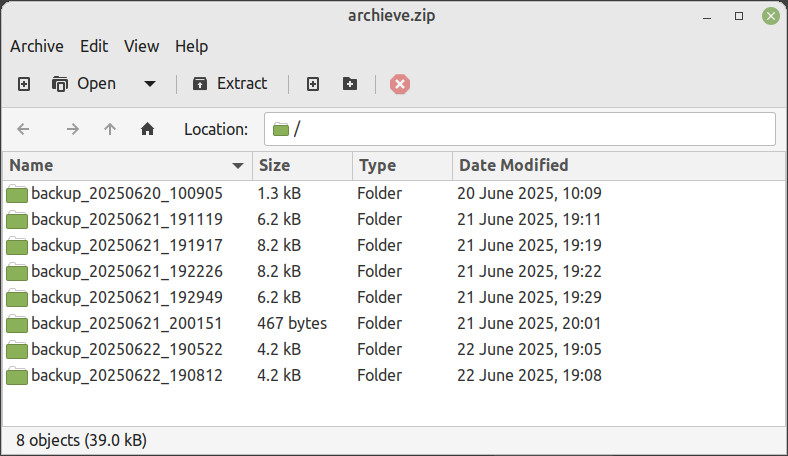Click the Add Folder toolbar icon
Image resolution: width=788 pixels, height=456 pixels.
350,84
